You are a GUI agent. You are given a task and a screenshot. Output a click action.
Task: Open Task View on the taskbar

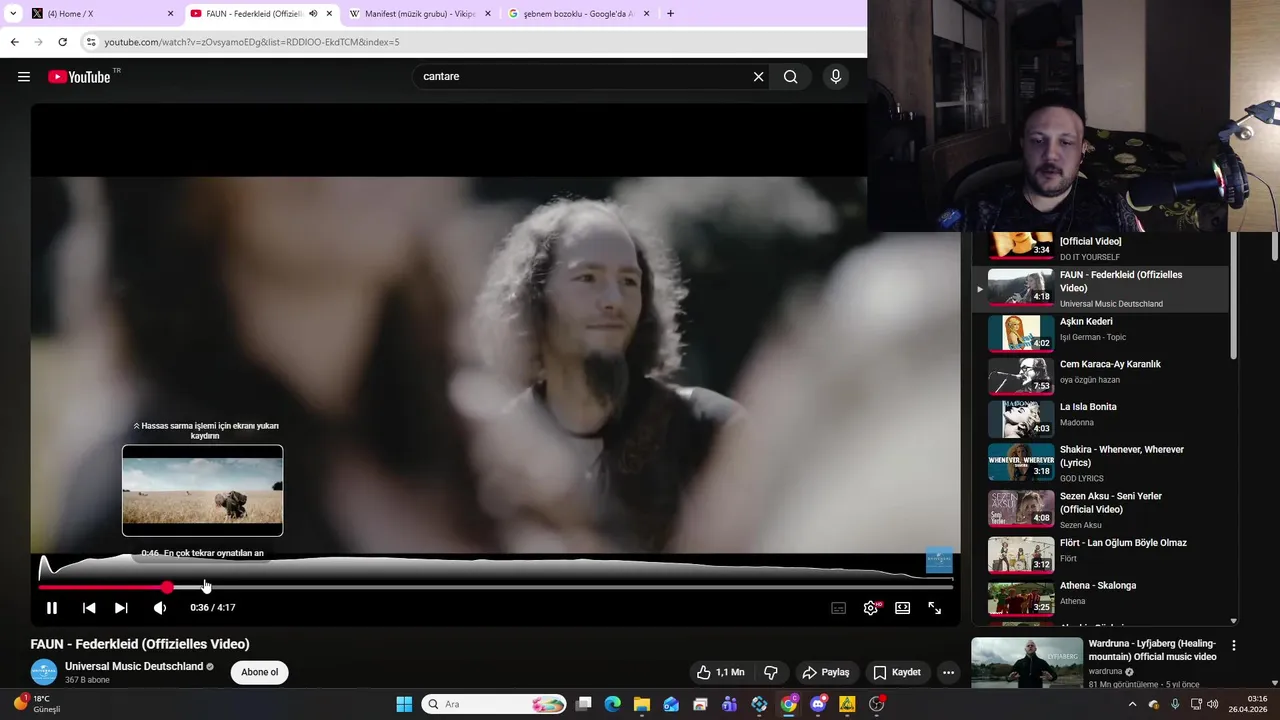584,704
